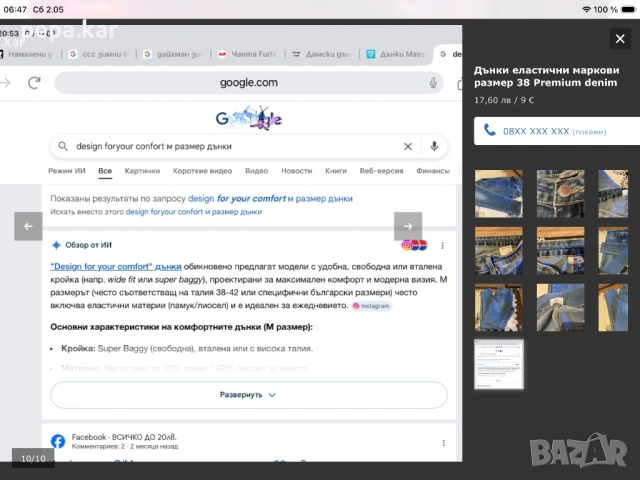Switch to browser tab Намалени

point(27,54)
